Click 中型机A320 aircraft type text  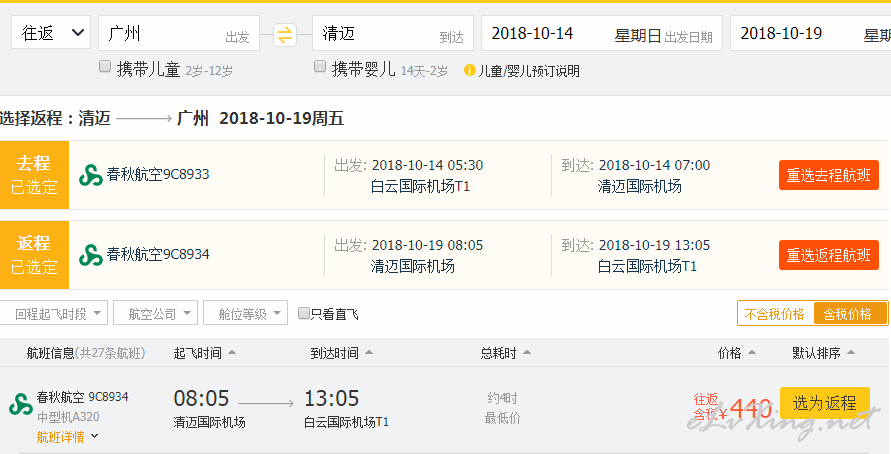(x=68, y=417)
